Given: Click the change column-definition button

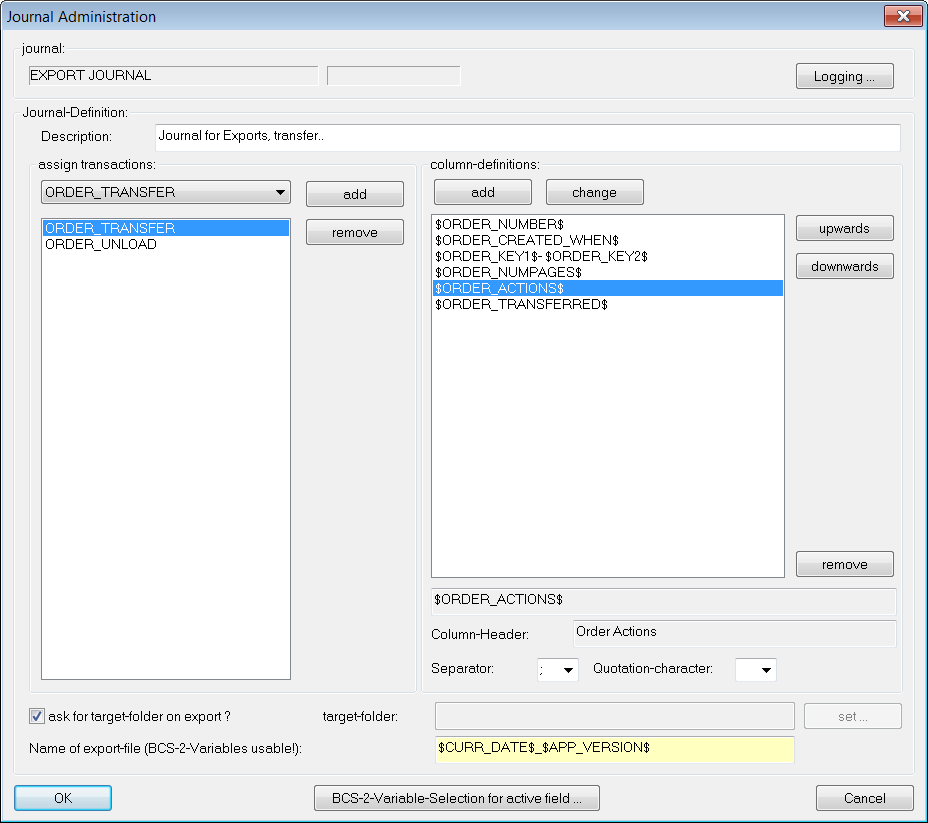Looking at the screenshot, I should tap(594, 192).
